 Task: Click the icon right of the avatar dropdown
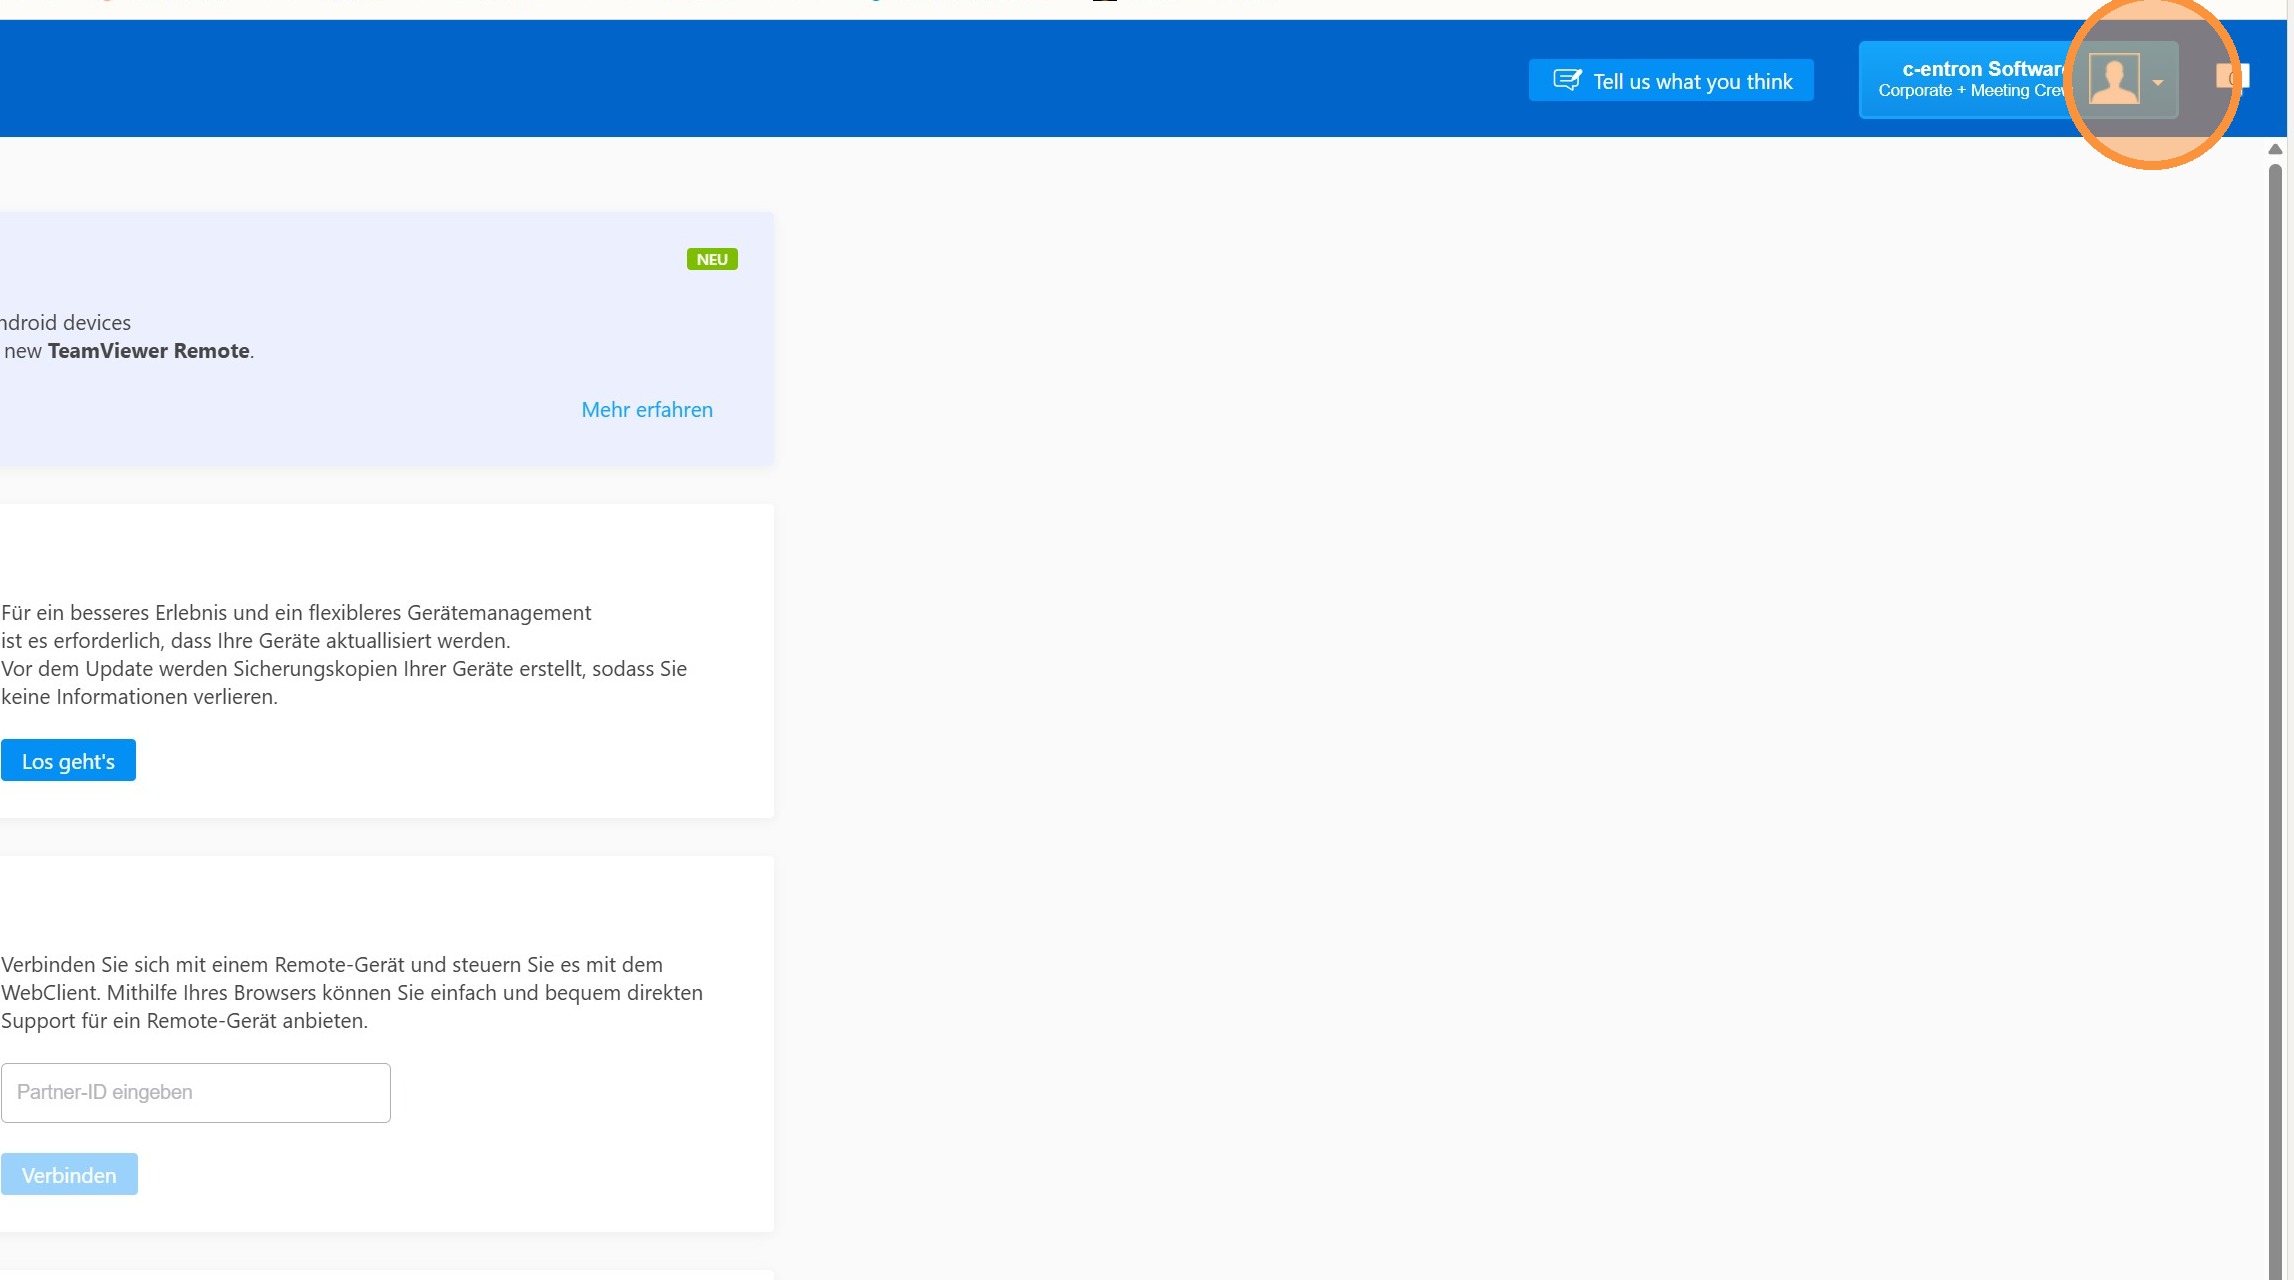pos(2231,77)
